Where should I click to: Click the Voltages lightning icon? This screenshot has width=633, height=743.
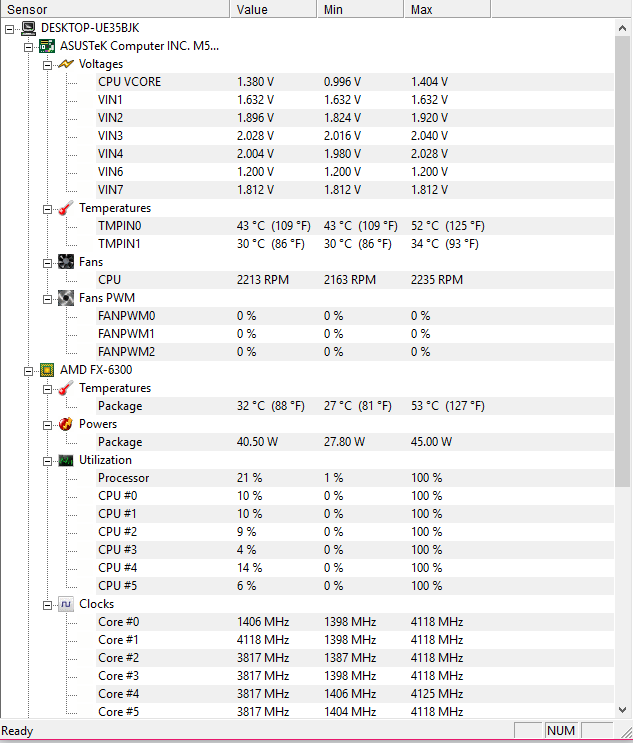[66, 64]
